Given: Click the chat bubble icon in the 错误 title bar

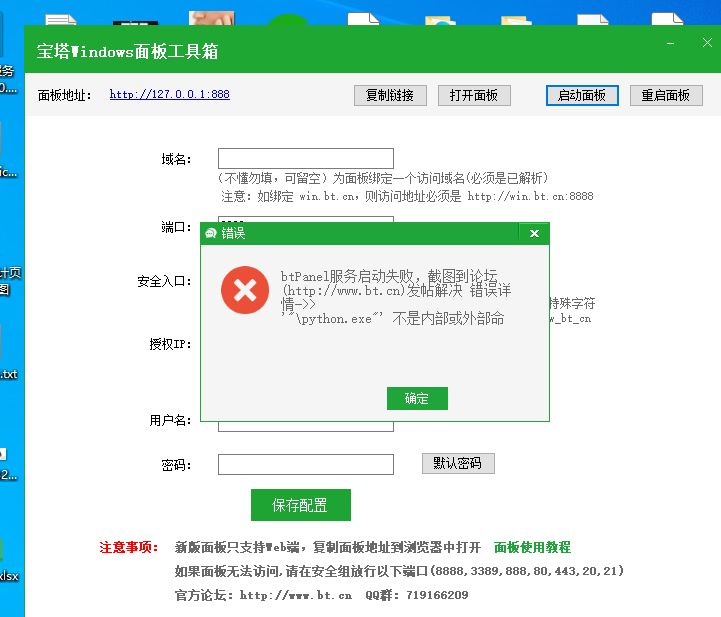Looking at the screenshot, I should click(211, 234).
